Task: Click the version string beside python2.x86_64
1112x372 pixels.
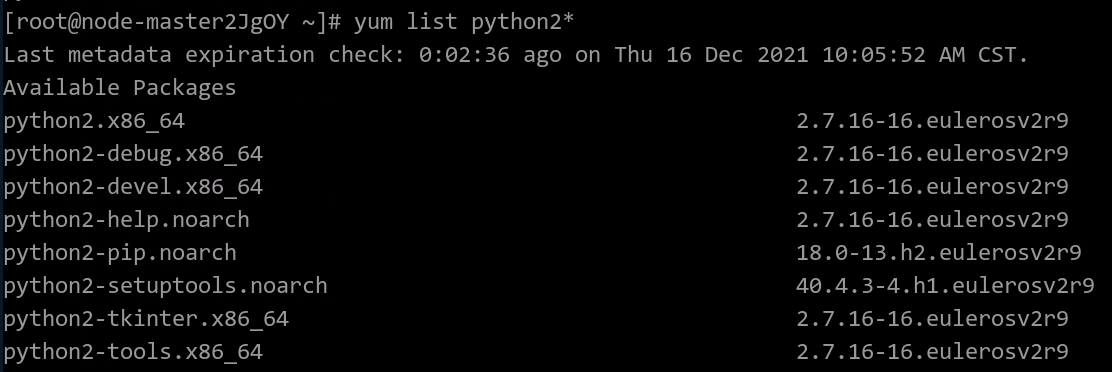Action: (x=933, y=121)
